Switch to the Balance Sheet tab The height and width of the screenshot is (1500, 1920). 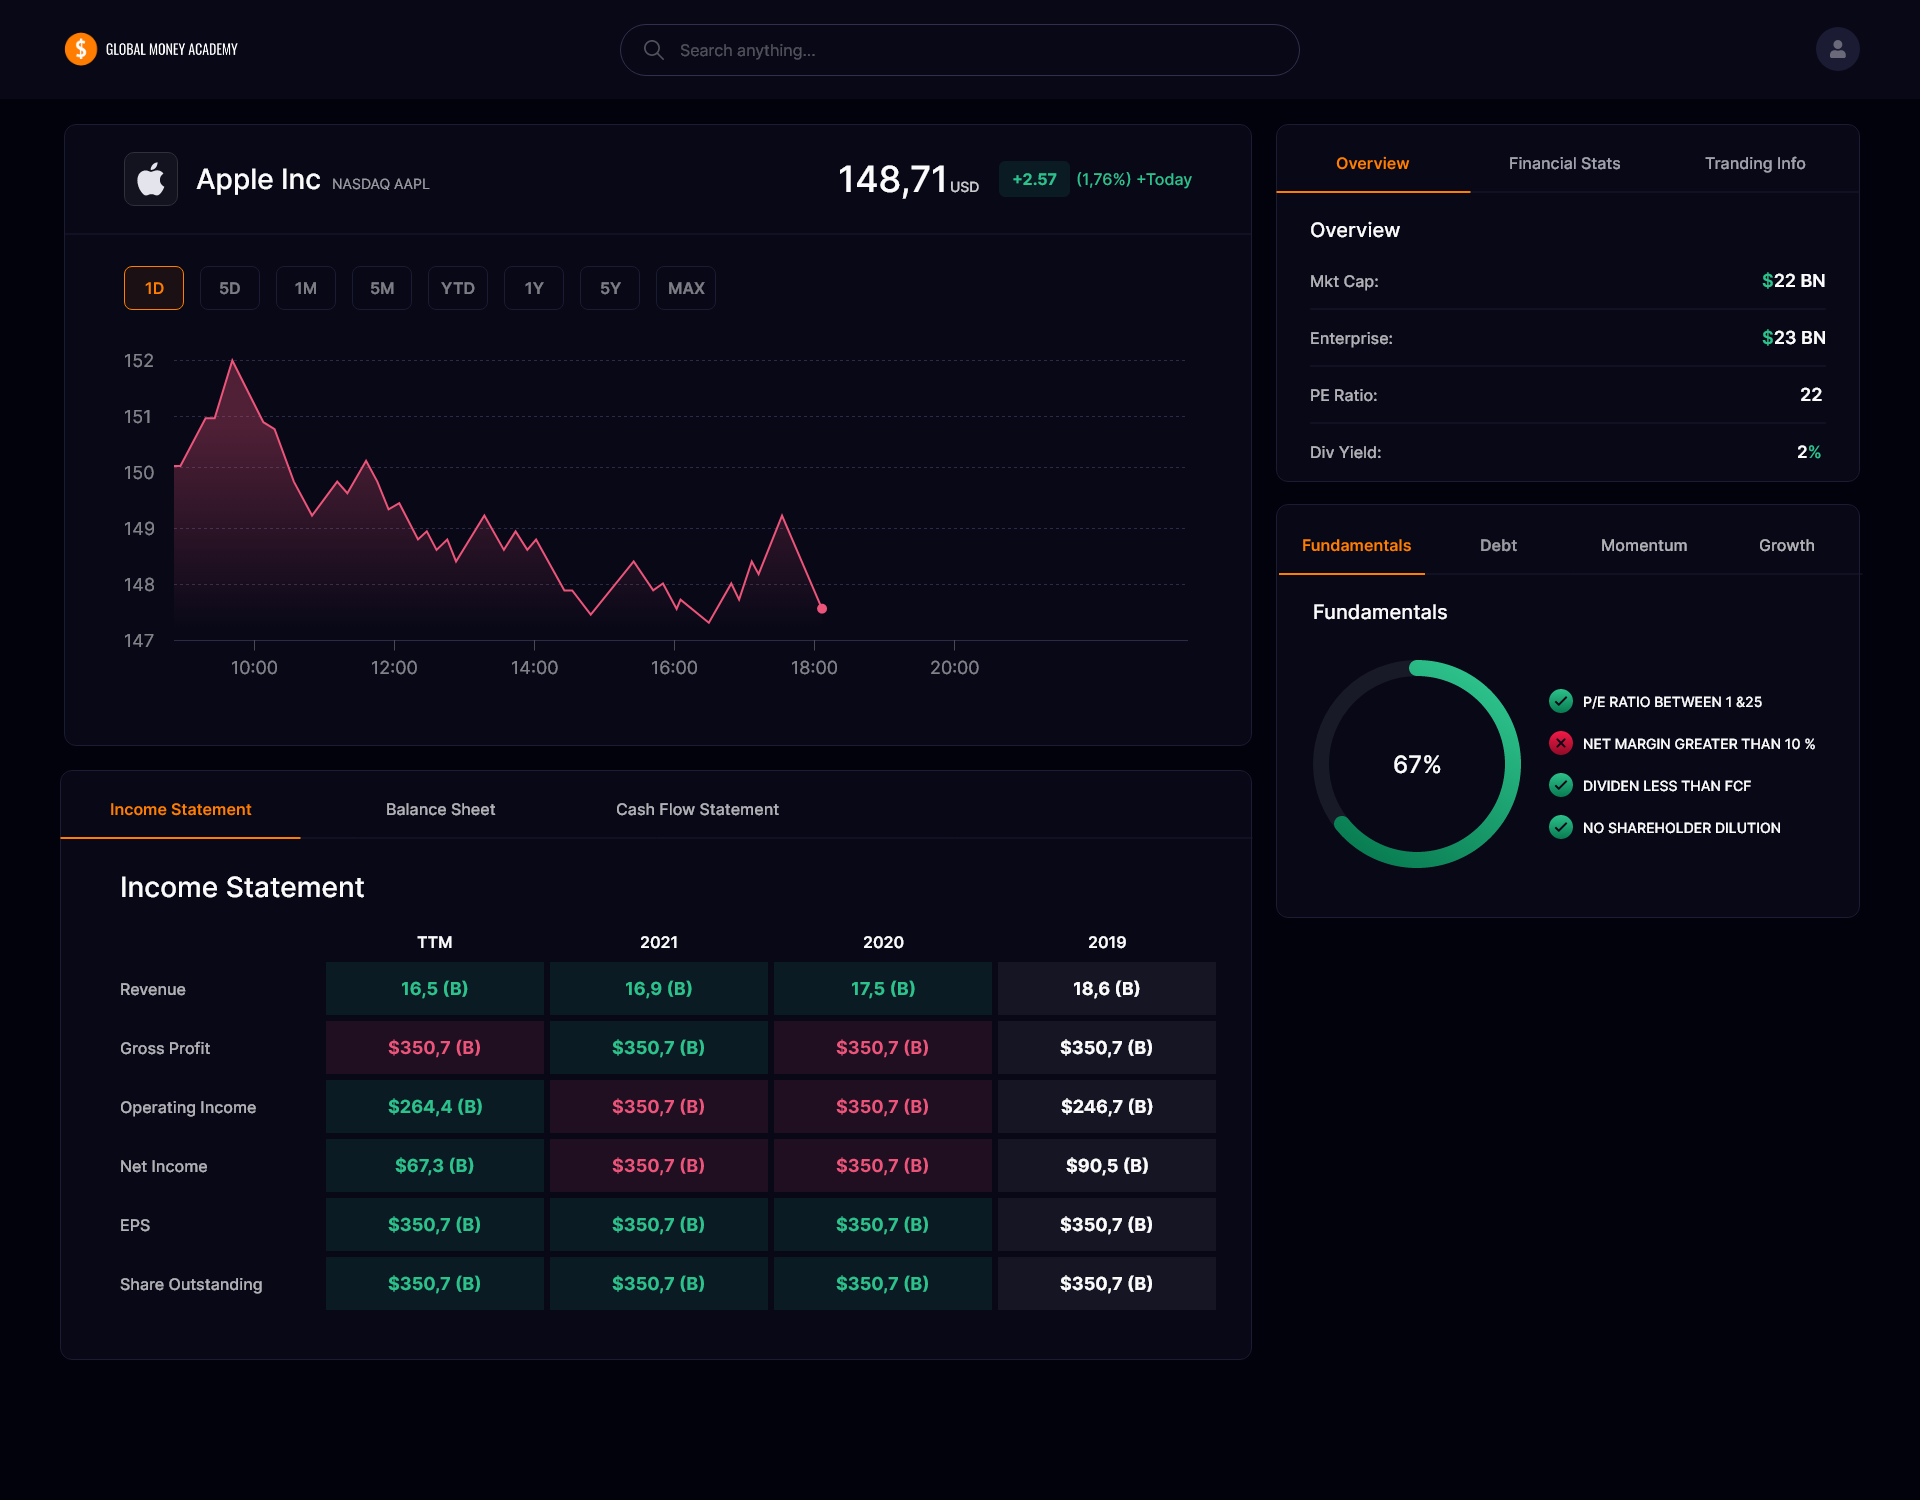point(440,809)
